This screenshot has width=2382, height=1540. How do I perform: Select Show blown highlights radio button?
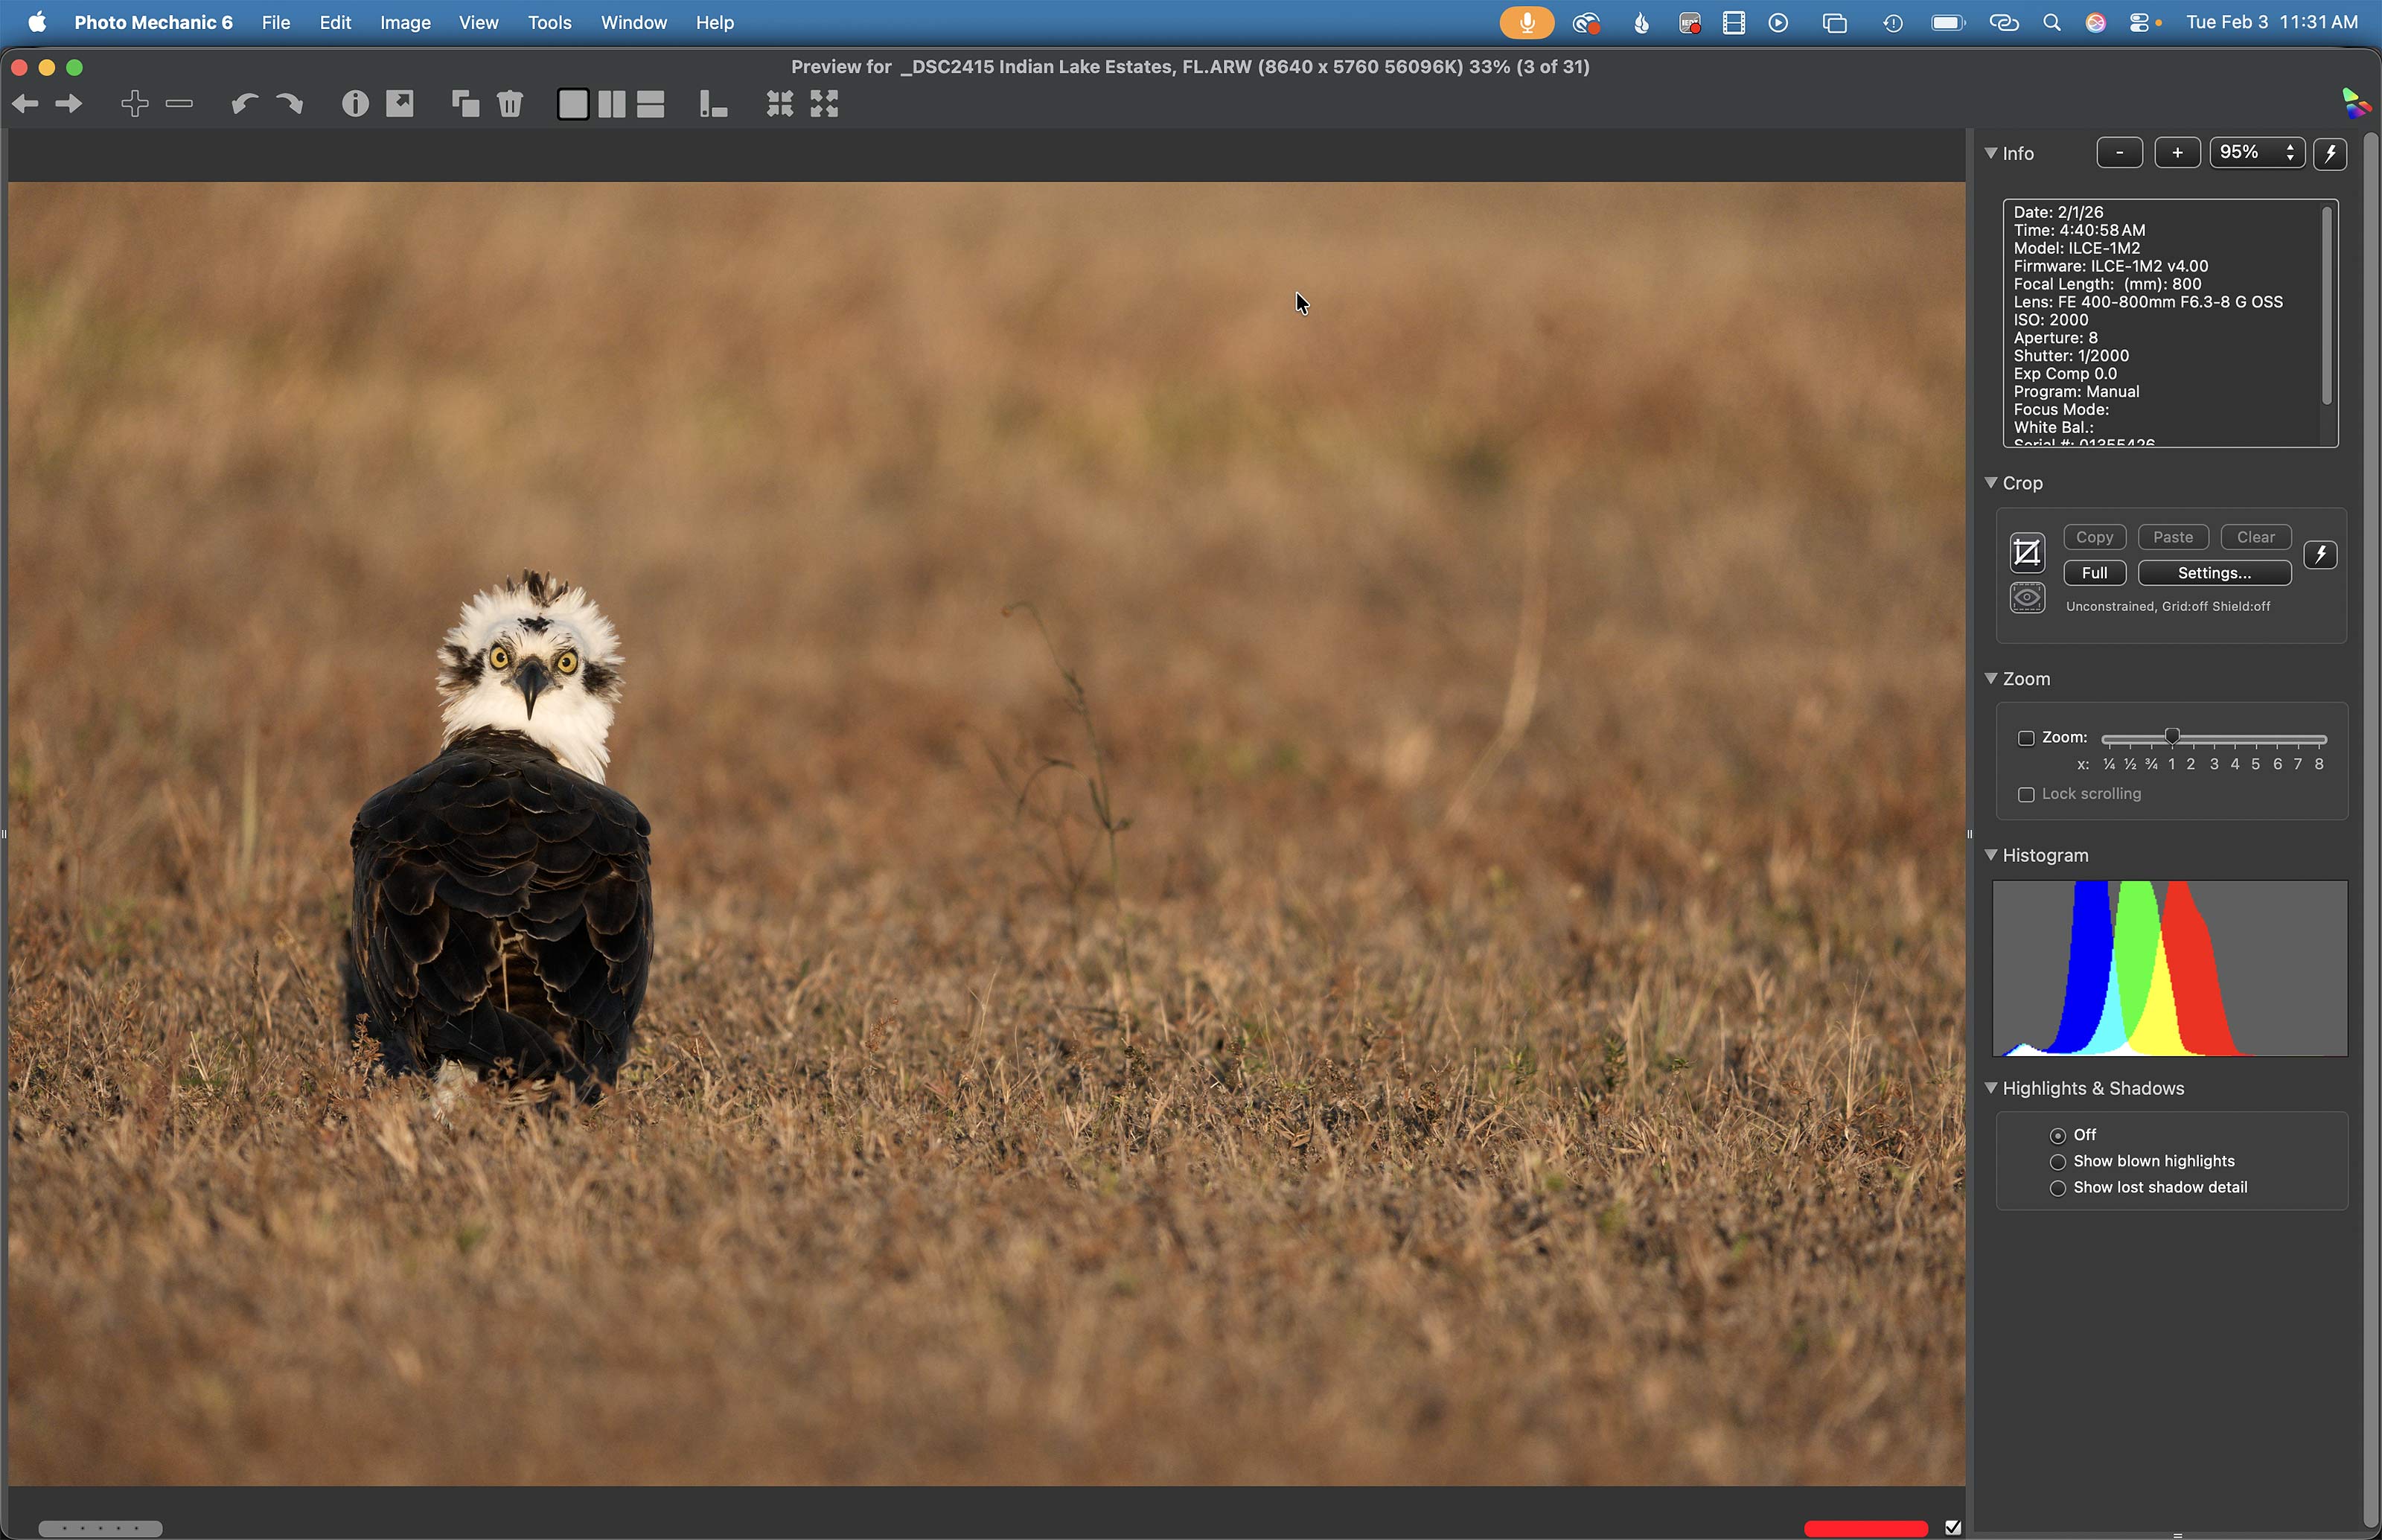coord(2058,1162)
